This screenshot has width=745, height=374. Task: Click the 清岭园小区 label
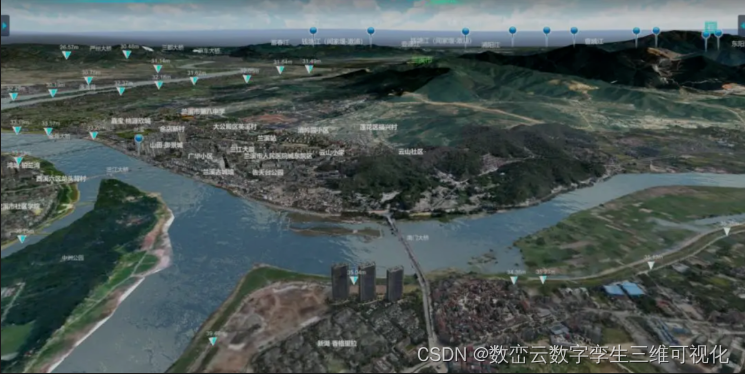pos(313,130)
